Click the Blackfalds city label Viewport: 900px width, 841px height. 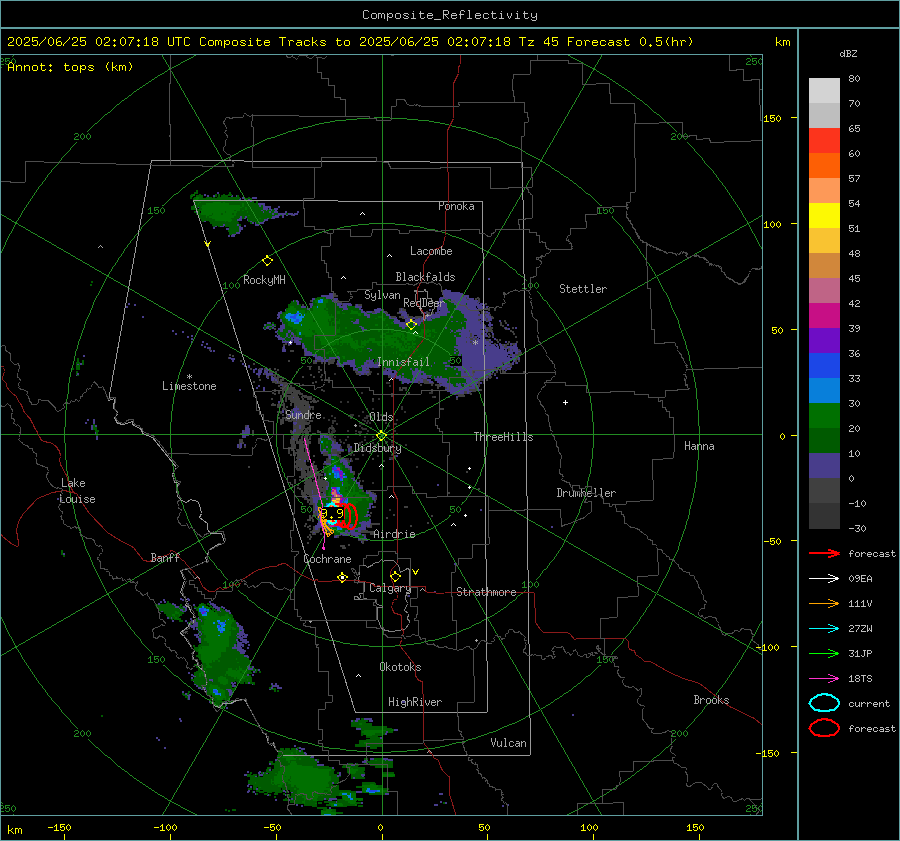pos(425,277)
